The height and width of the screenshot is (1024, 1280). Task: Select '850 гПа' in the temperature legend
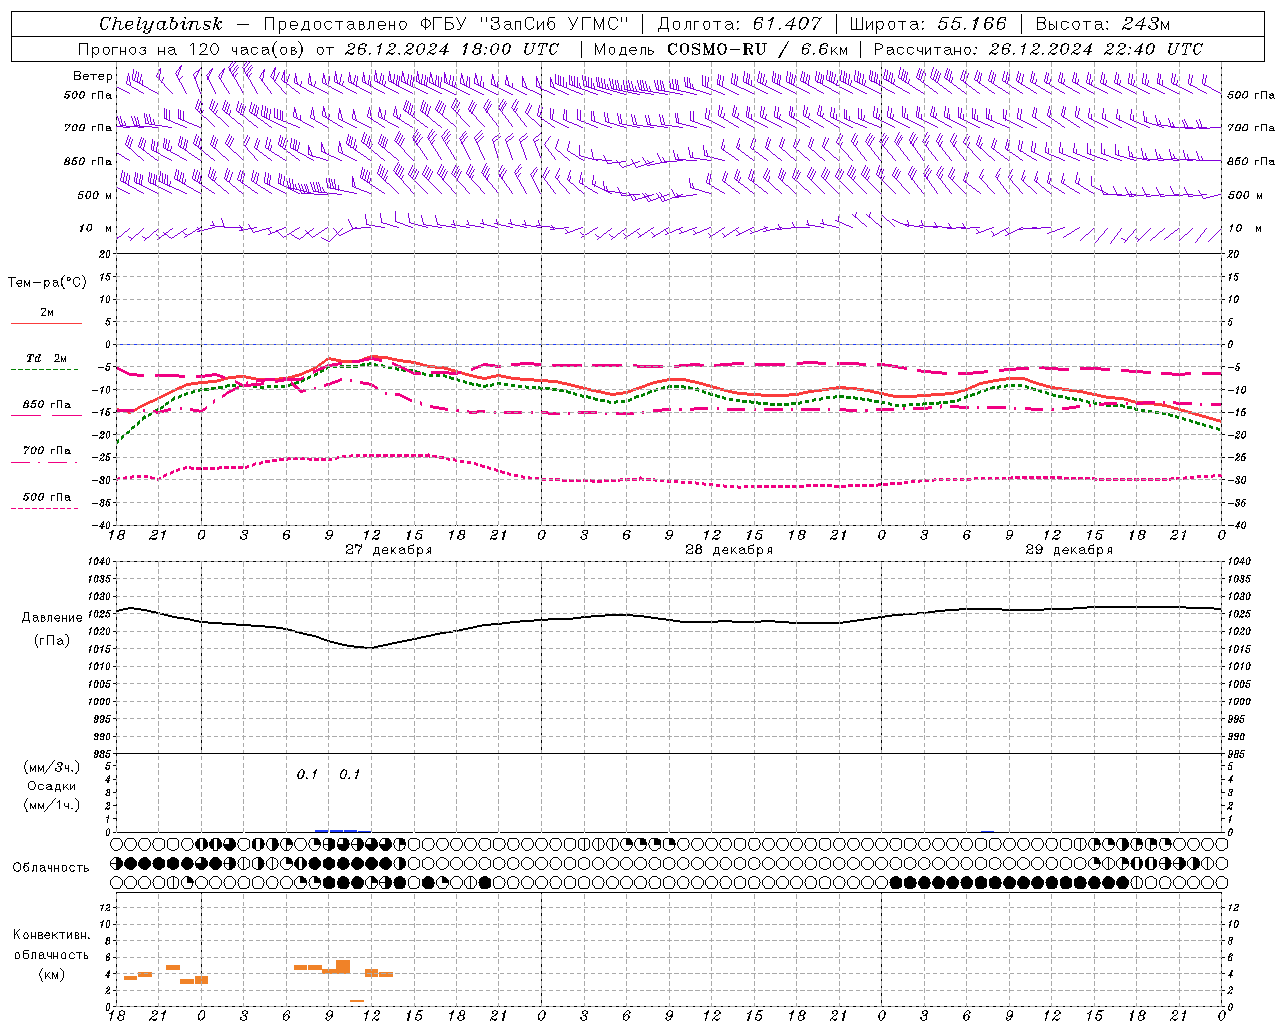(x=47, y=405)
